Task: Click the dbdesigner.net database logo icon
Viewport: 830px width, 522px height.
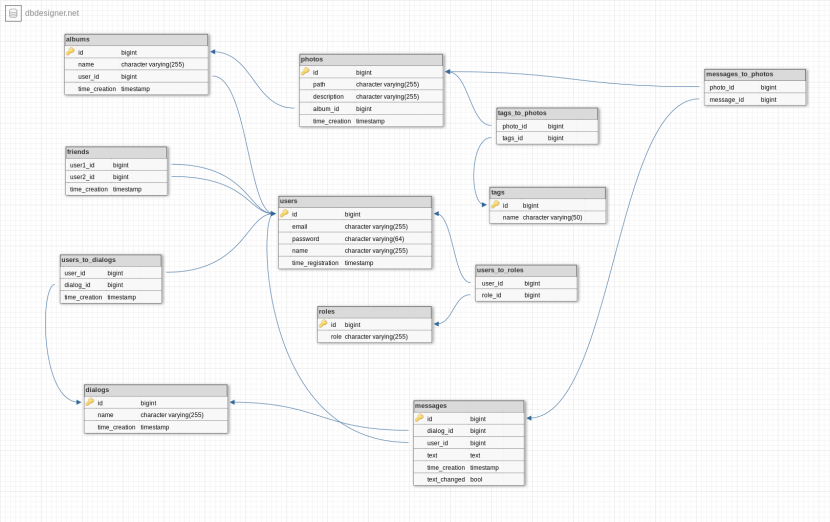Action: click(13, 13)
